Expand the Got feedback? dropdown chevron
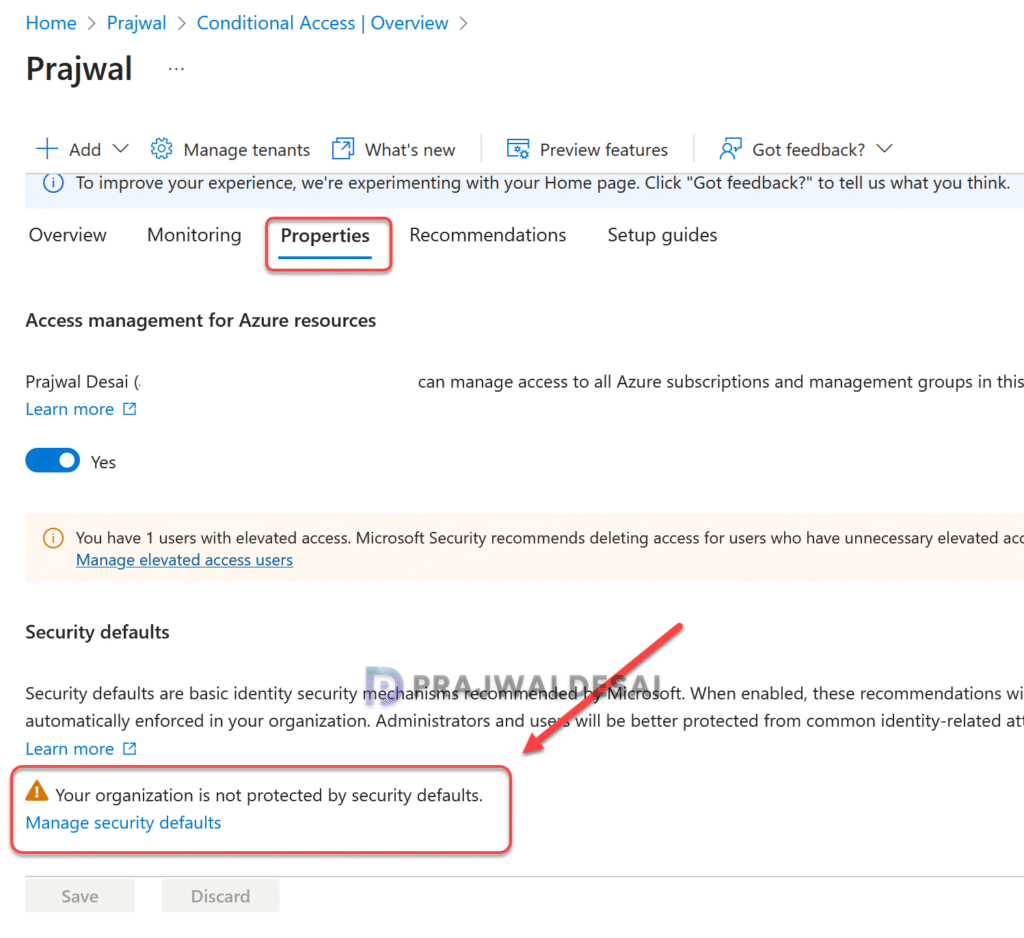This screenshot has height=938, width=1024. 884,149
